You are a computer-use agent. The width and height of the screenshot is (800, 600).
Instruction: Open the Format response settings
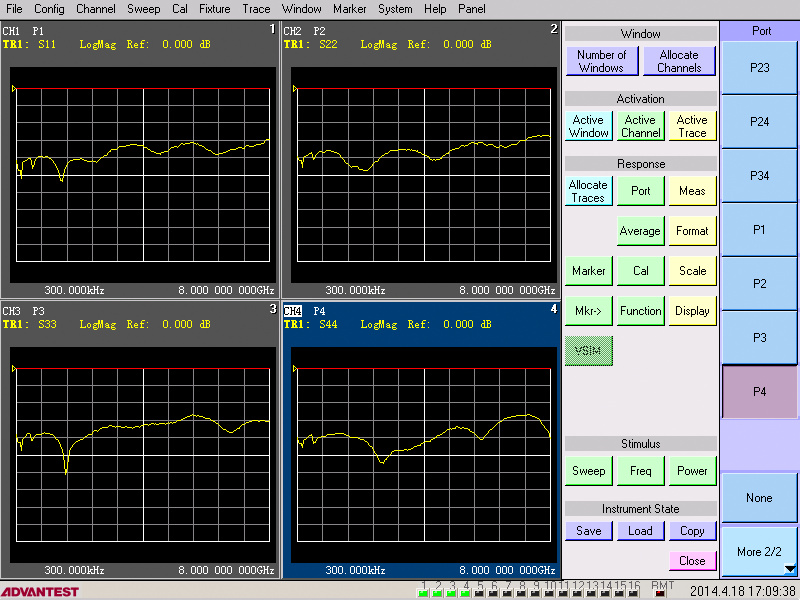point(692,231)
